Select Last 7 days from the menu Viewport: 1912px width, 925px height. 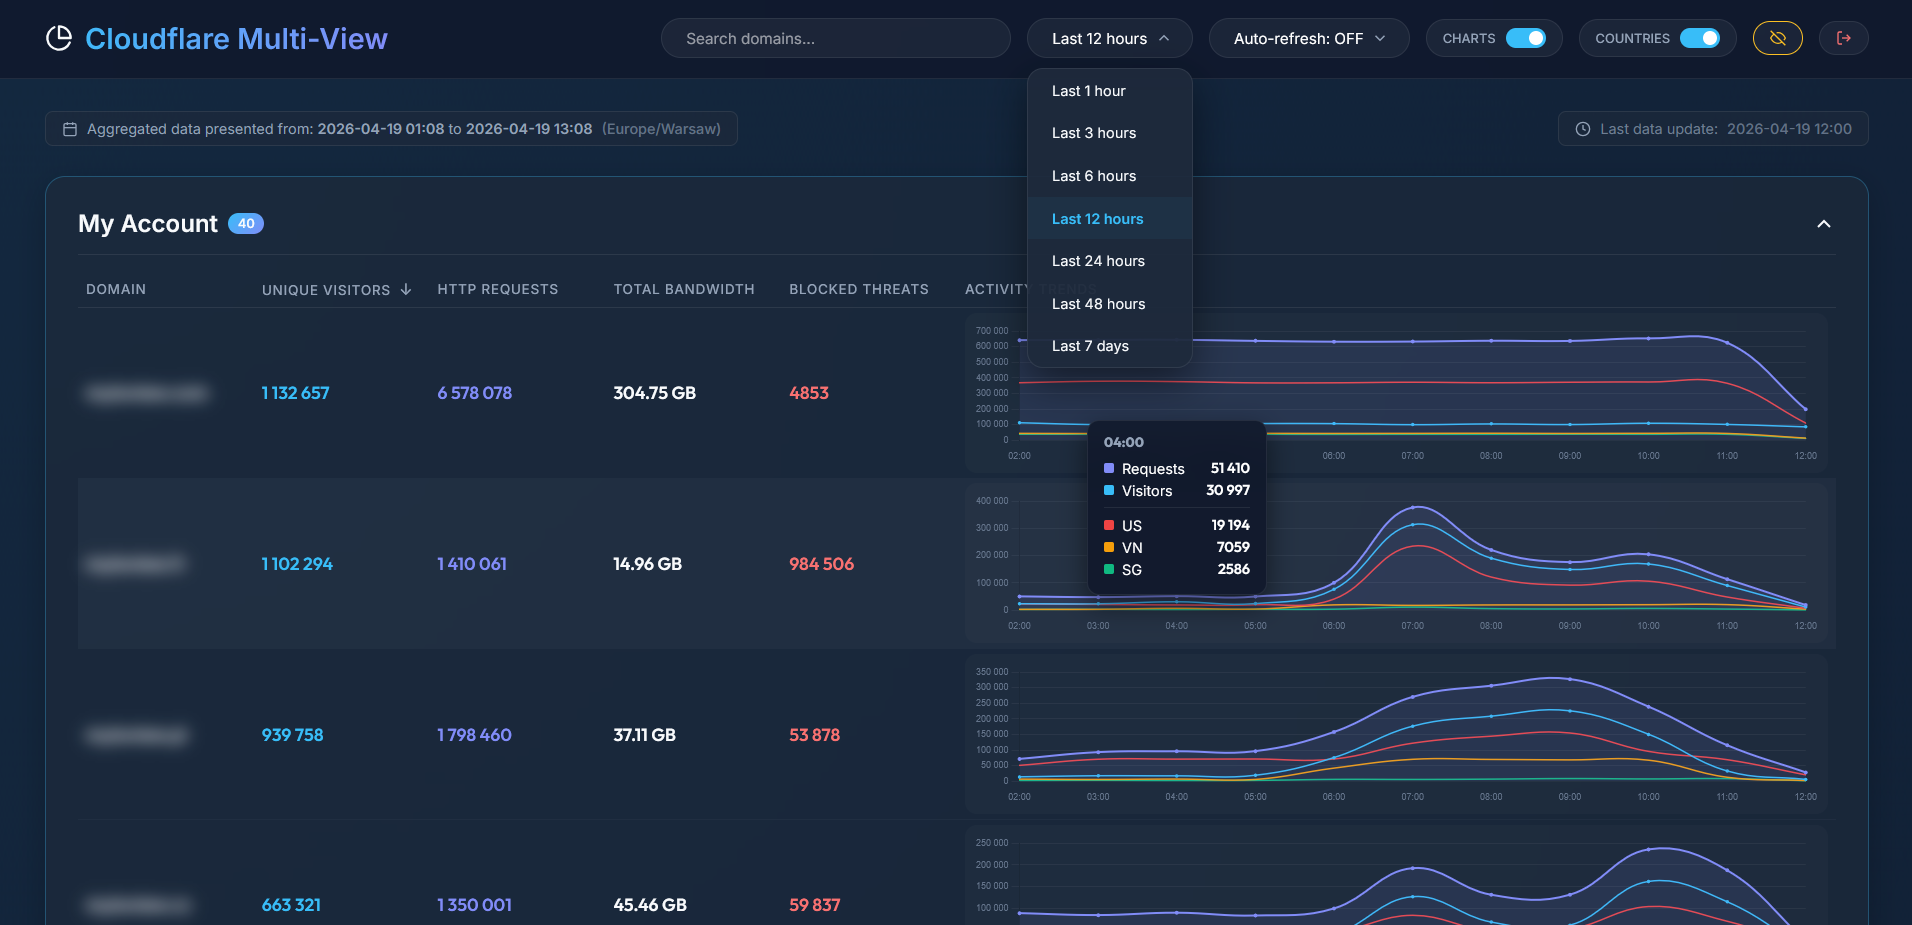(x=1090, y=345)
